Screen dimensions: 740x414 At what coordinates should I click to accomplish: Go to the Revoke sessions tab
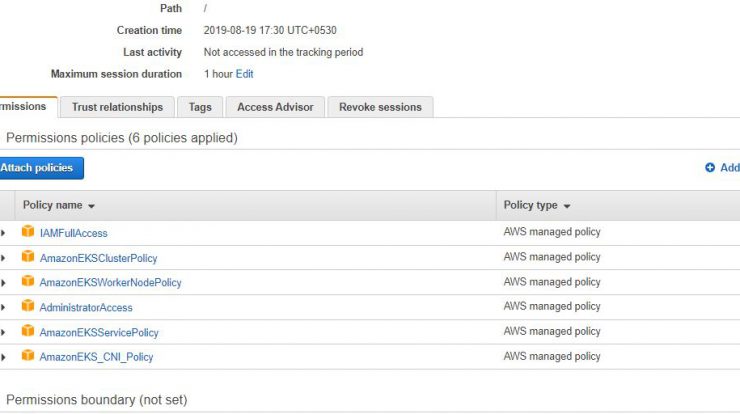pyautogui.click(x=380, y=107)
